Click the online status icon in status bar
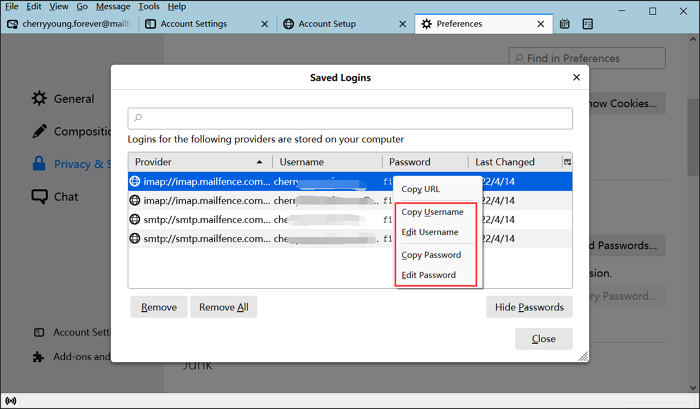This screenshot has height=409, width=700. [10, 400]
